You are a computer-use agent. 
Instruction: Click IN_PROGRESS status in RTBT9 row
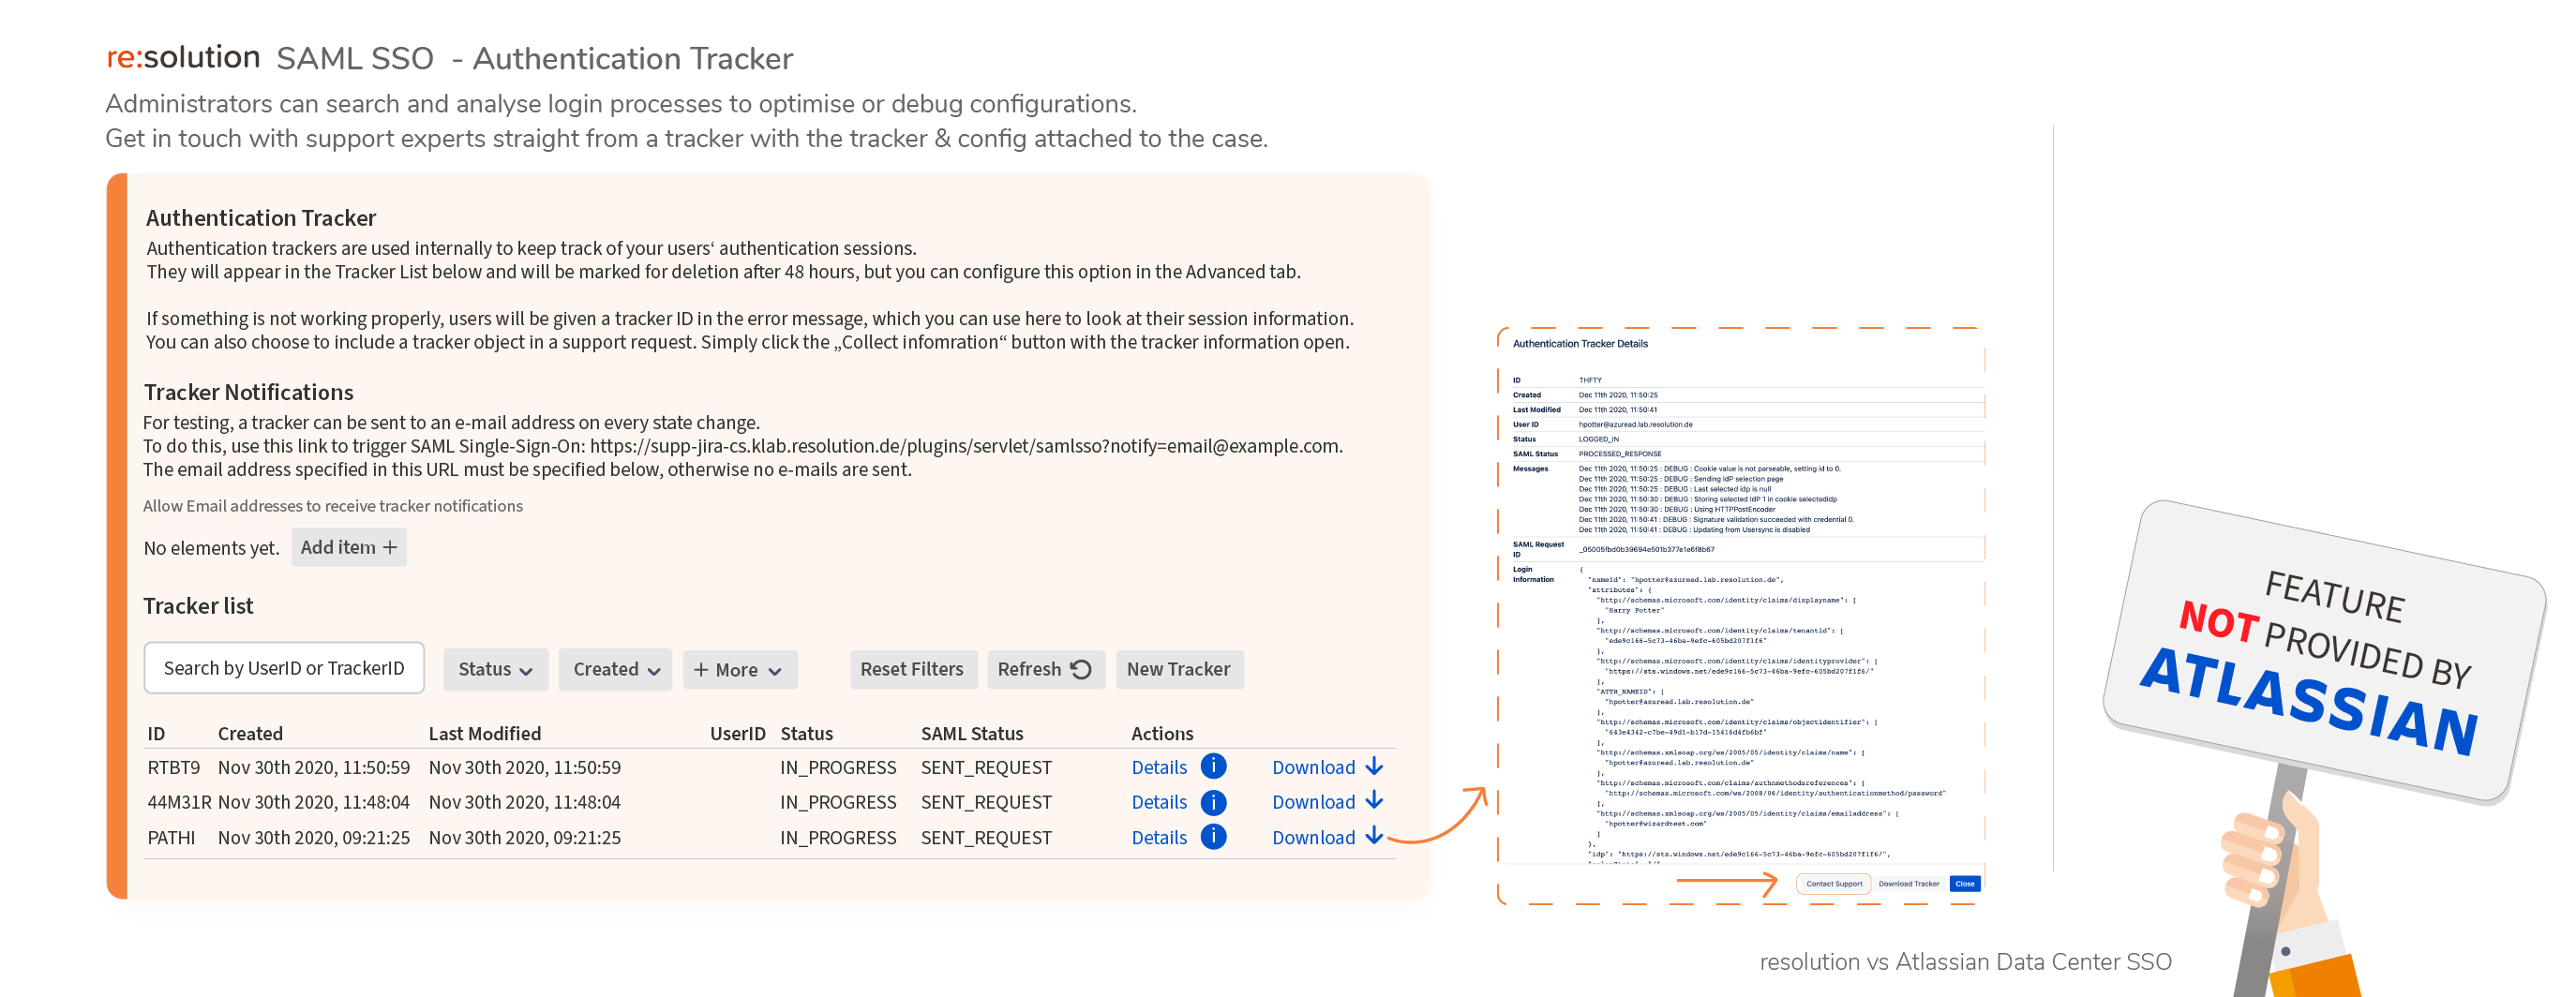(x=838, y=767)
